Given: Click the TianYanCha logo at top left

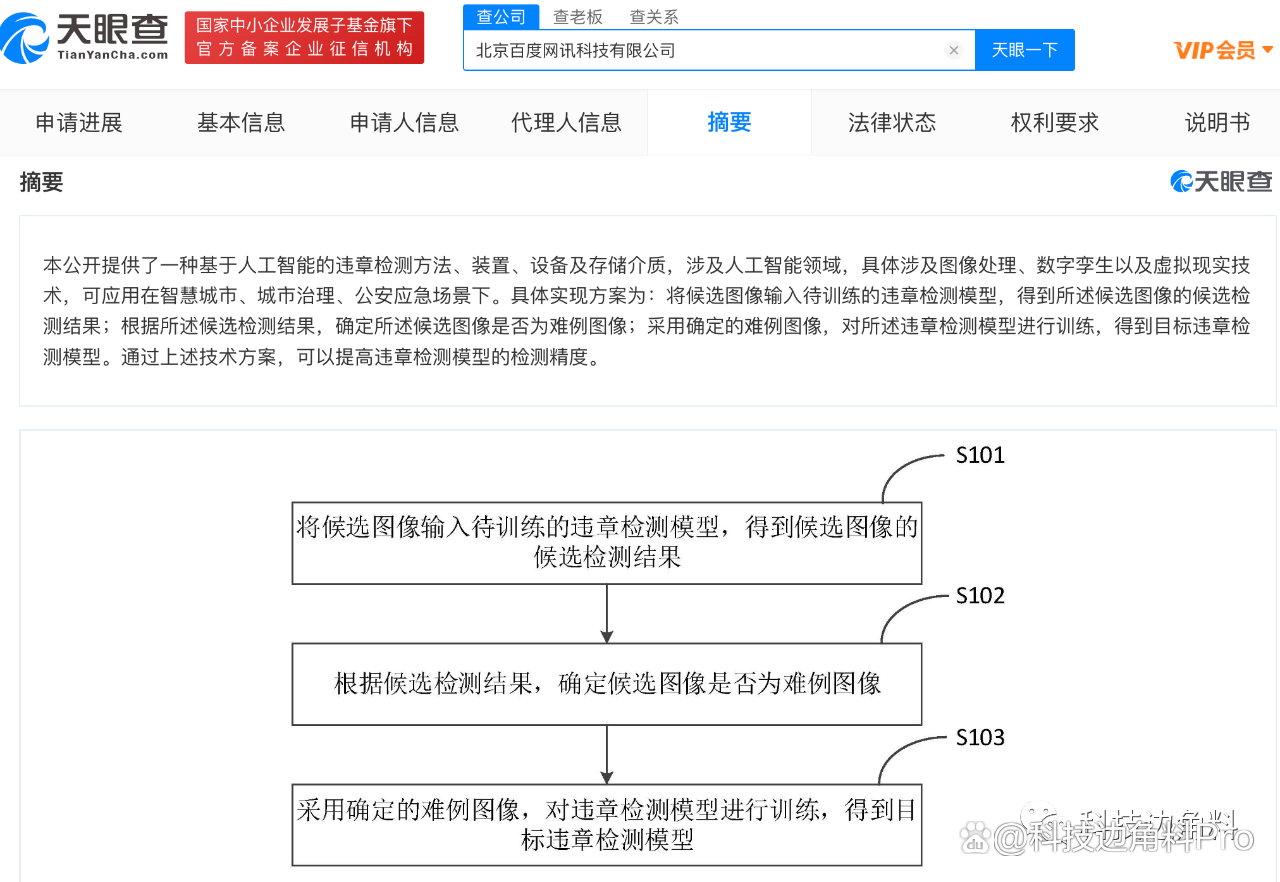Looking at the screenshot, I should coord(85,37).
